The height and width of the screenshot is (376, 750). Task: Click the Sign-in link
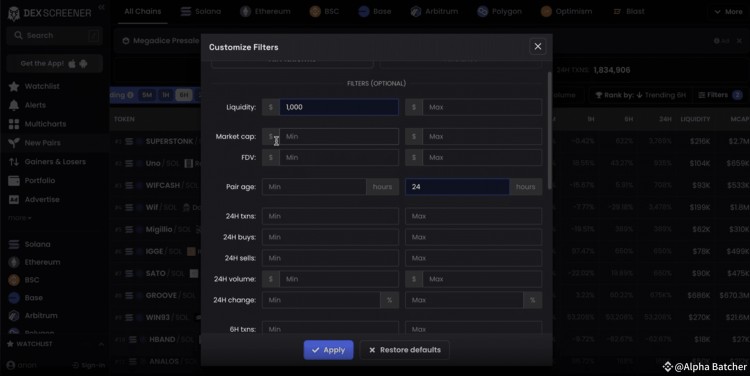pos(89,365)
